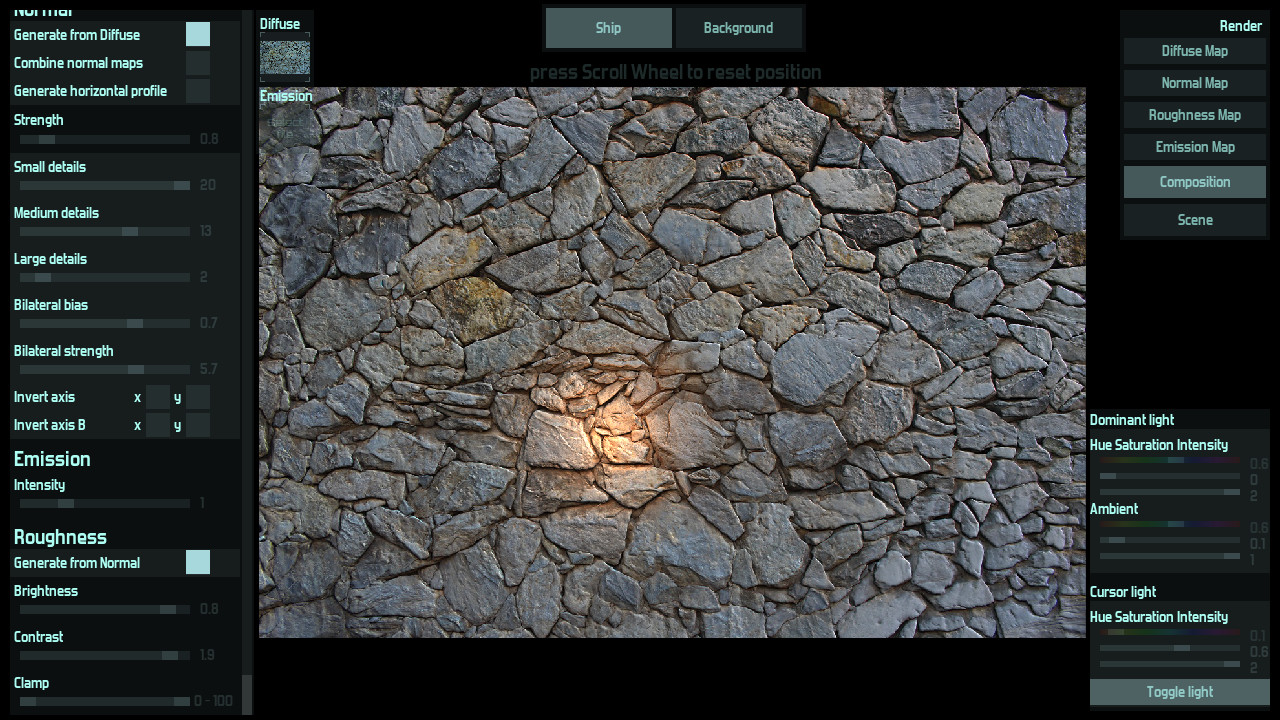Render the Diffuse Map

click(1194, 51)
